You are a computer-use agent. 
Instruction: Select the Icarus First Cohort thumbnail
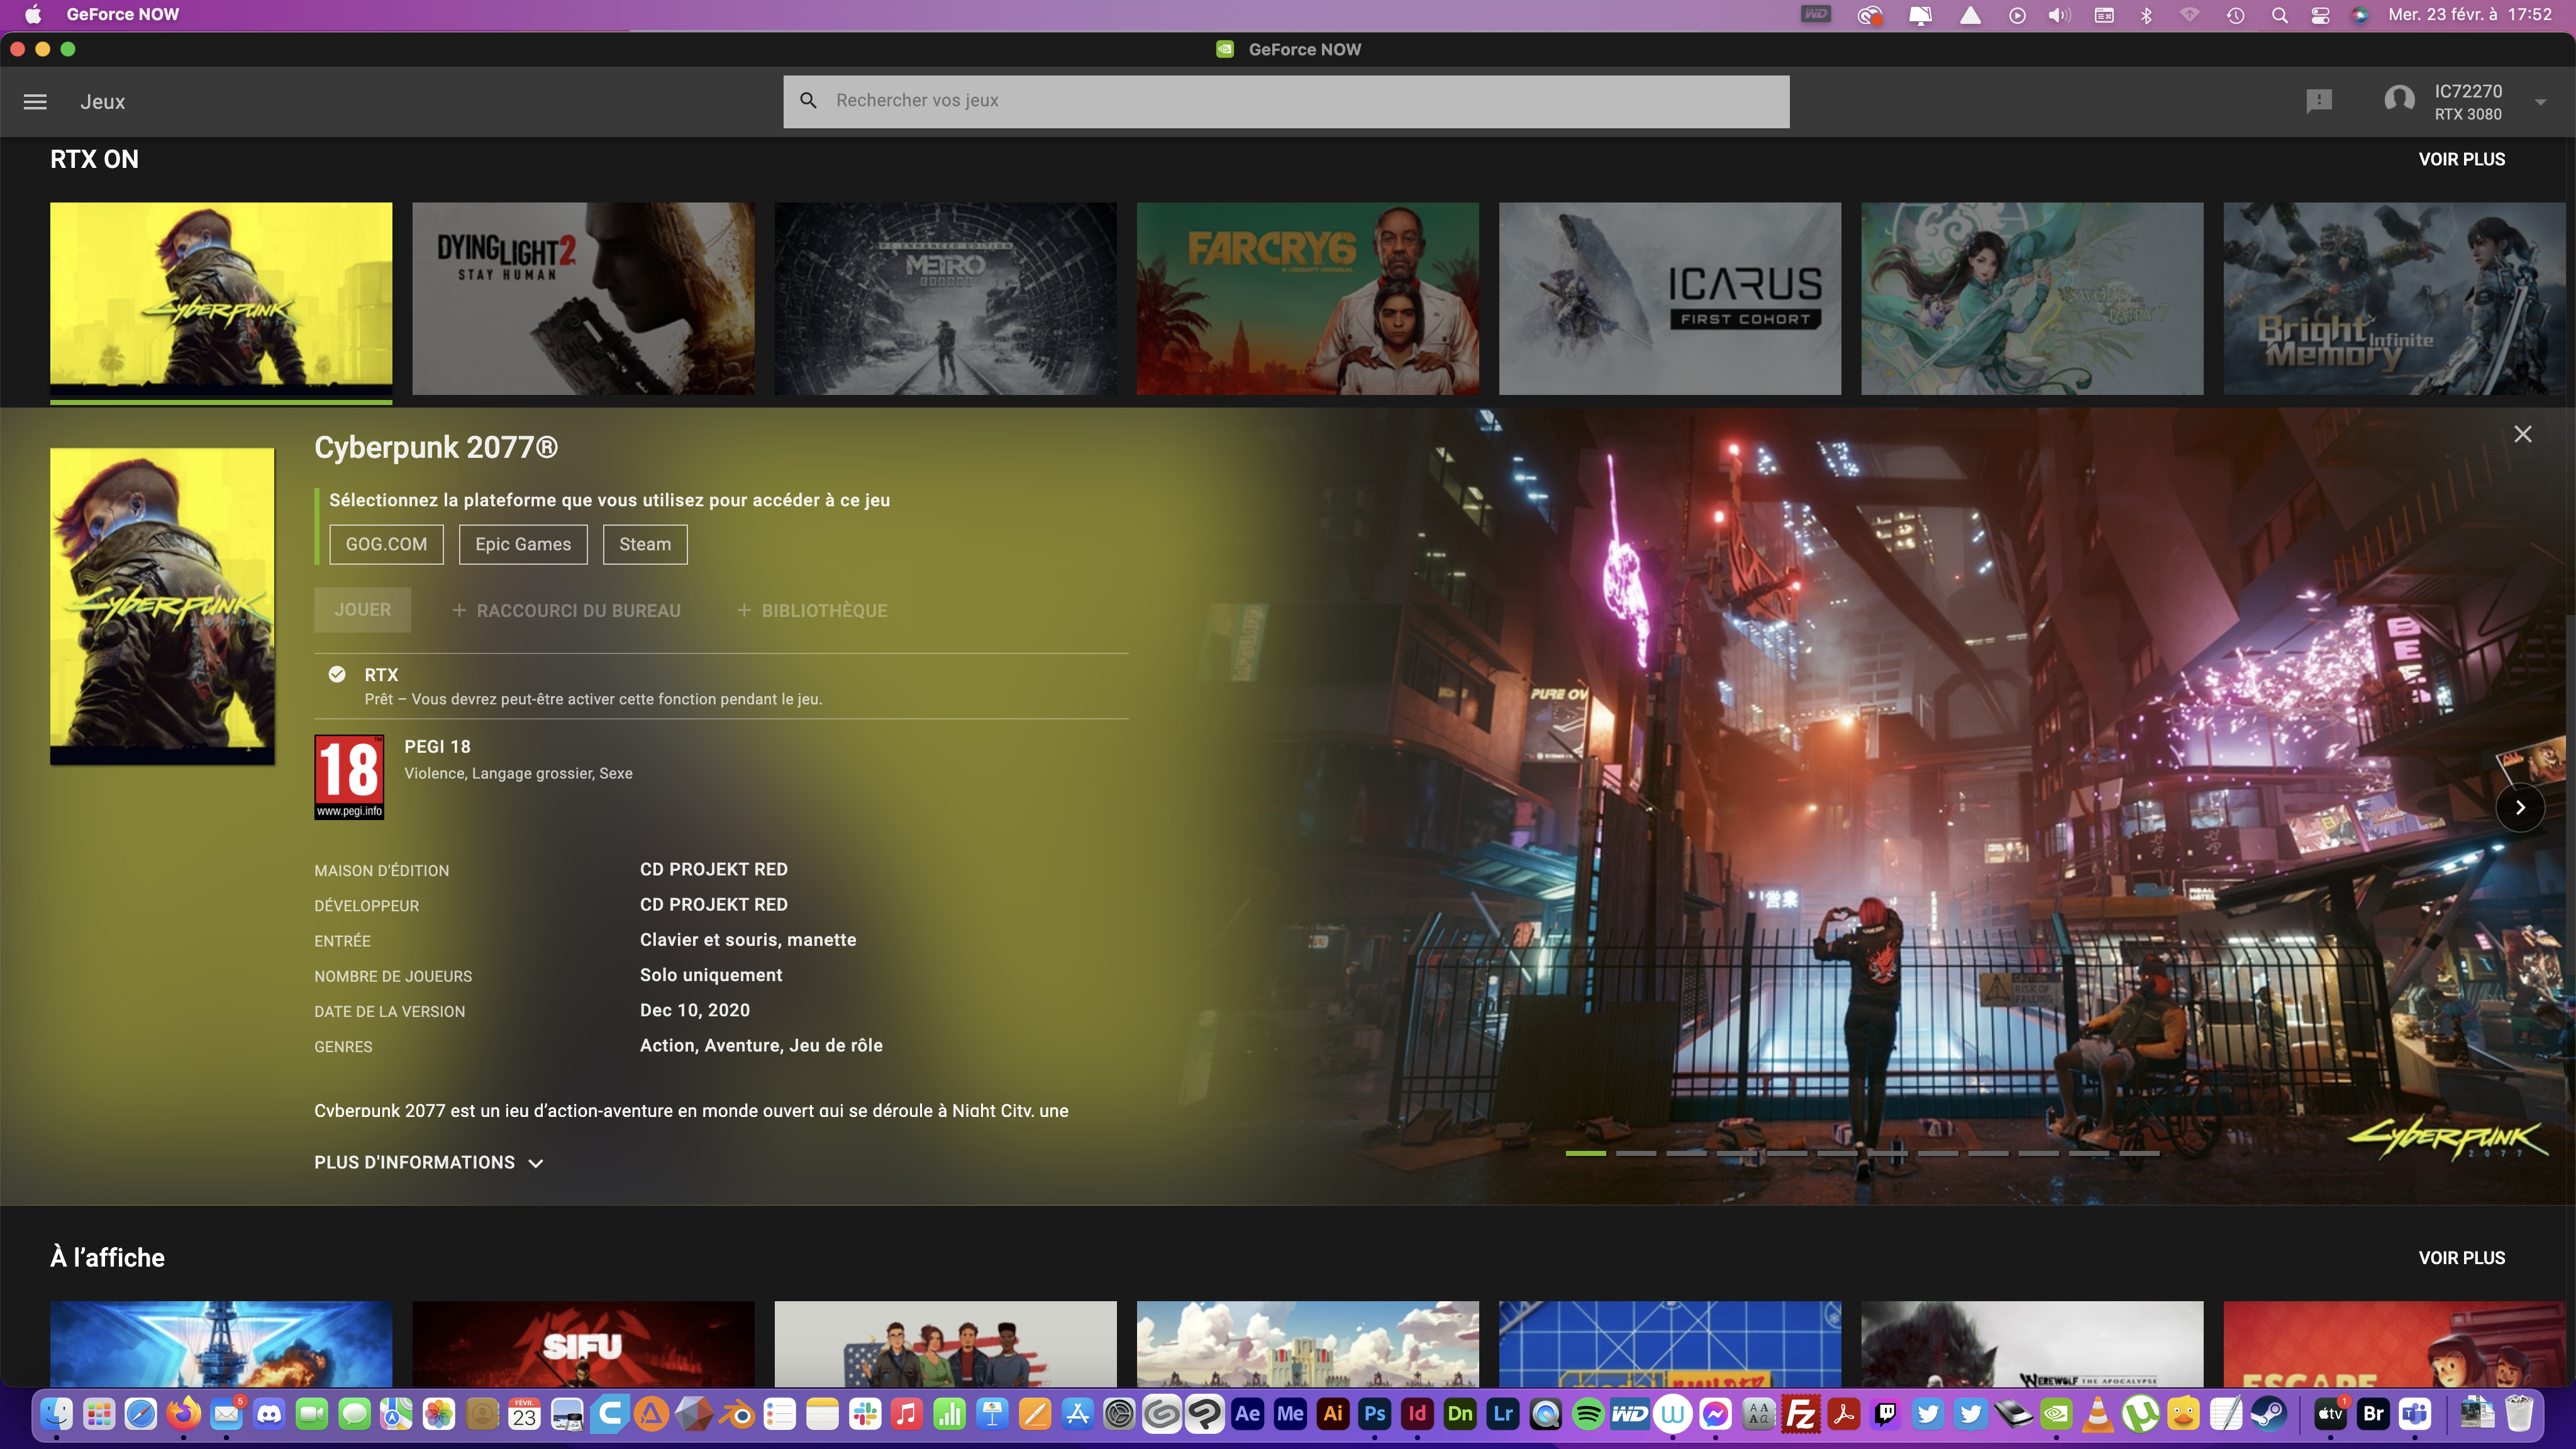[1669, 298]
